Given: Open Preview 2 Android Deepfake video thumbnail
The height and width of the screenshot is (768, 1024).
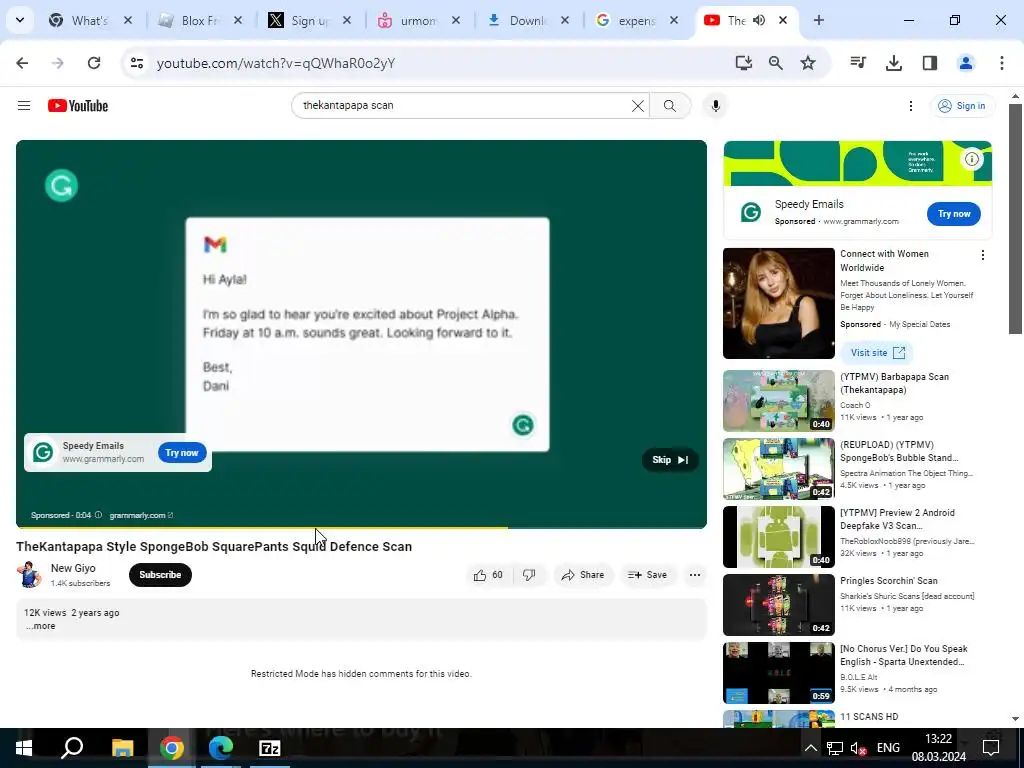Looking at the screenshot, I should tap(778, 537).
